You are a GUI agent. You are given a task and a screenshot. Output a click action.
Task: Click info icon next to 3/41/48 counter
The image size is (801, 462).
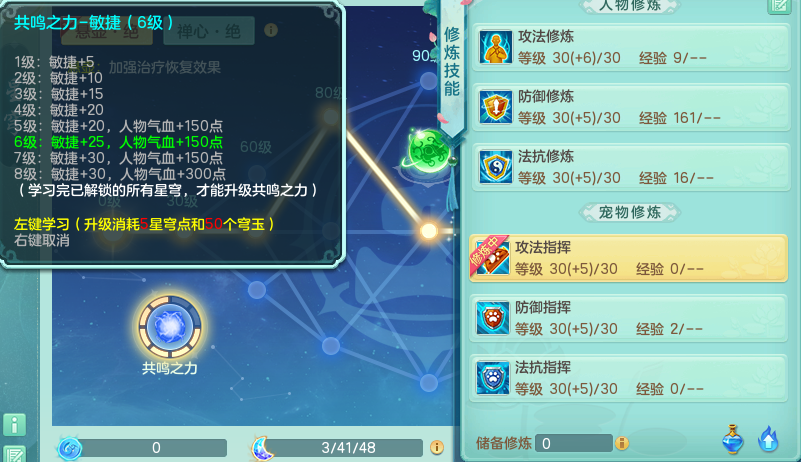(437, 448)
